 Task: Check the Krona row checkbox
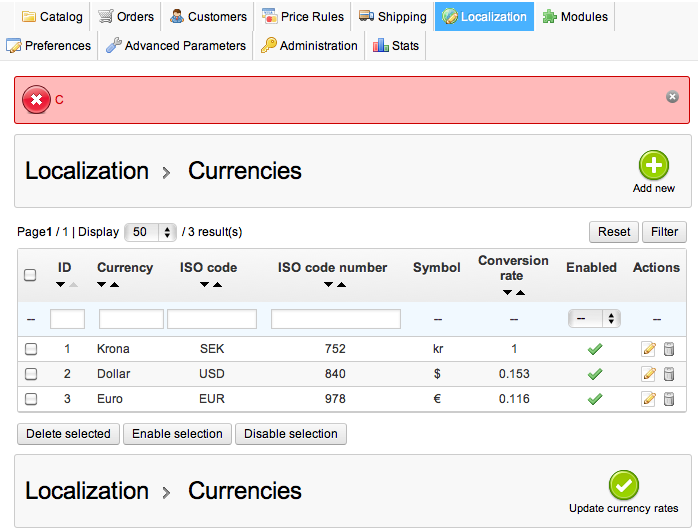pyautogui.click(x=31, y=349)
